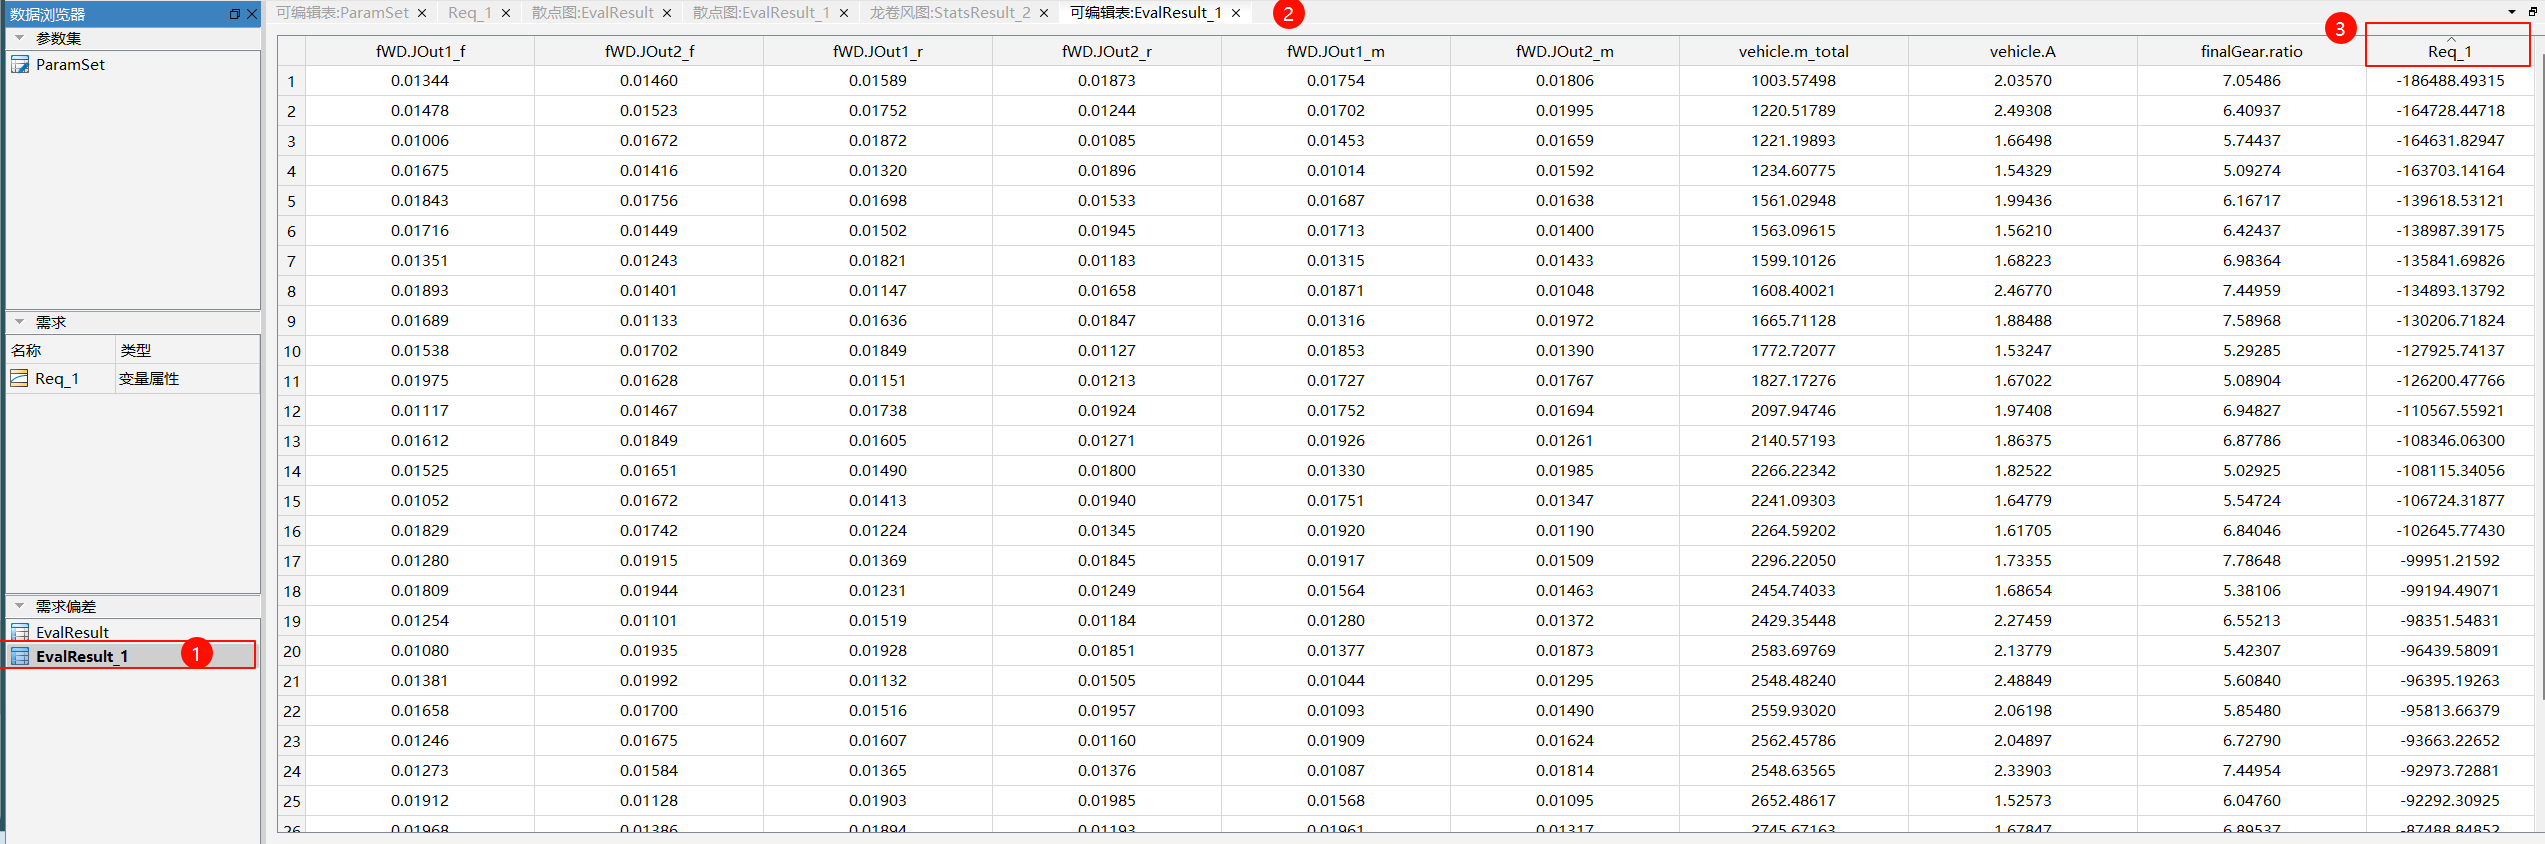This screenshot has width=2545, height=844.
Task: Sort by the fWD.JOut2_f column header
Action: 649,51
